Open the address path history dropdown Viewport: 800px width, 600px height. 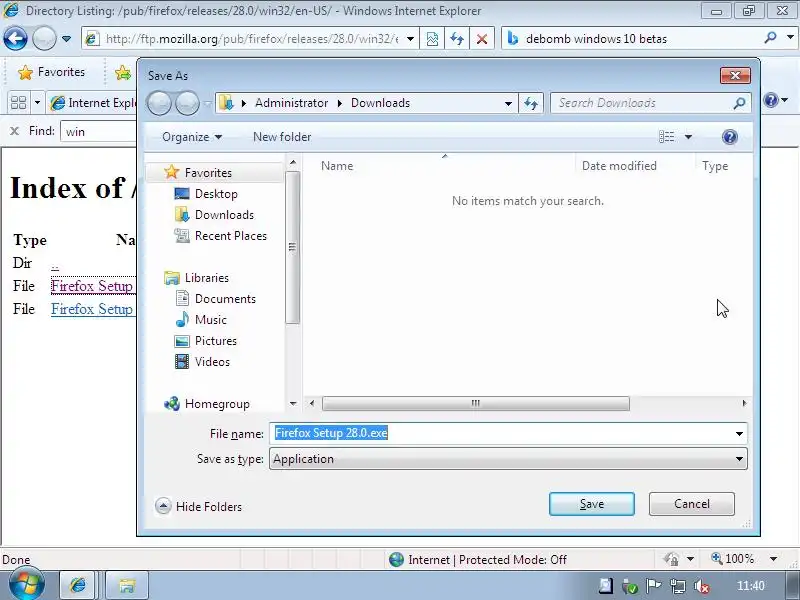coord(508,104)
